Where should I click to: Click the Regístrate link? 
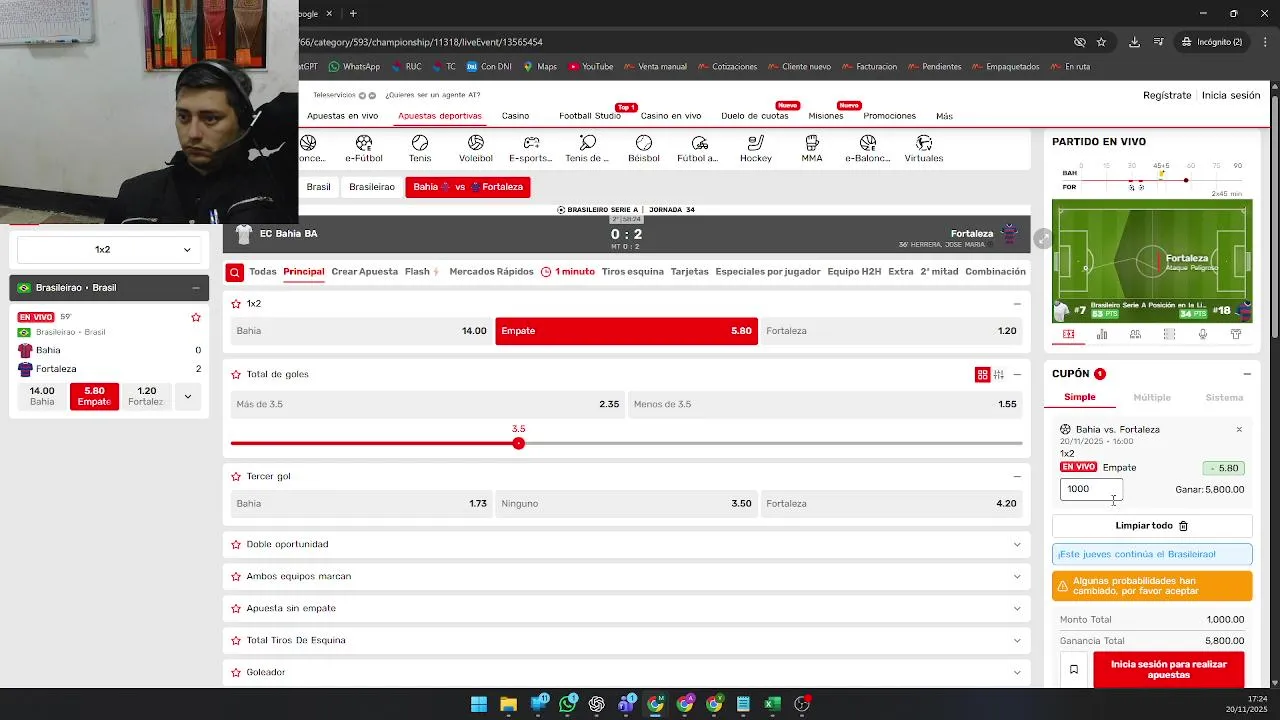pos(1167,96)
